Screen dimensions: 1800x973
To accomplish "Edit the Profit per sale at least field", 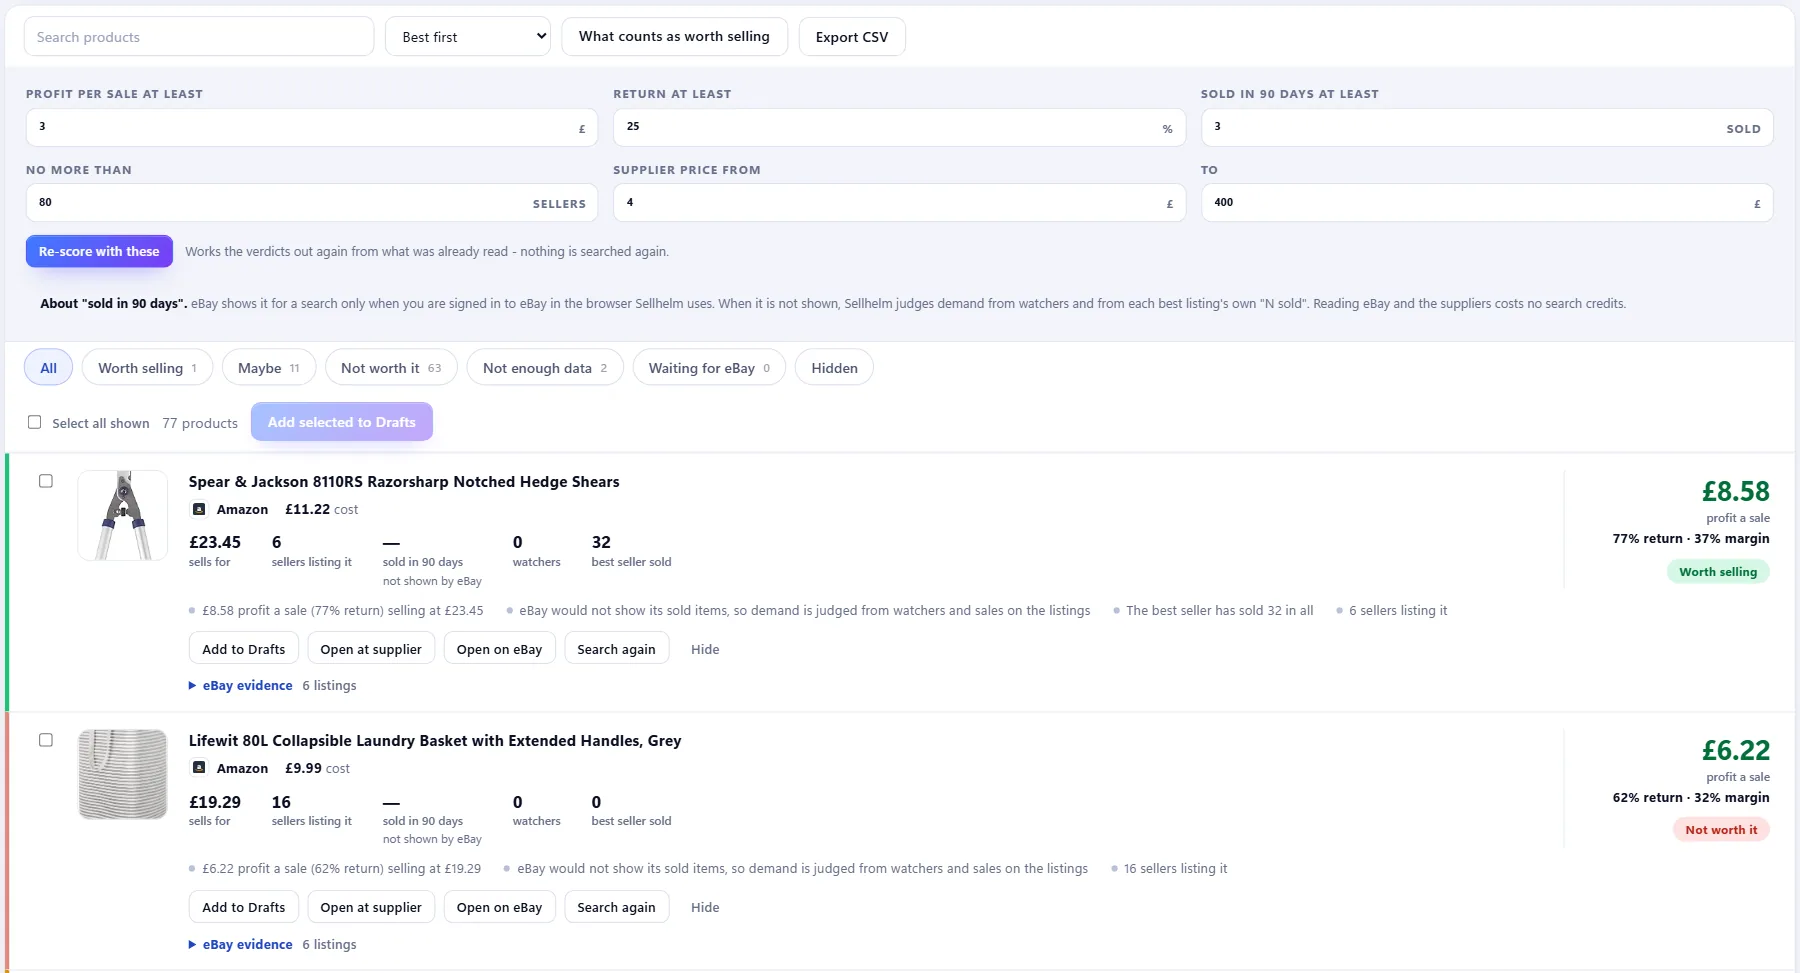I will coord(311,127).
